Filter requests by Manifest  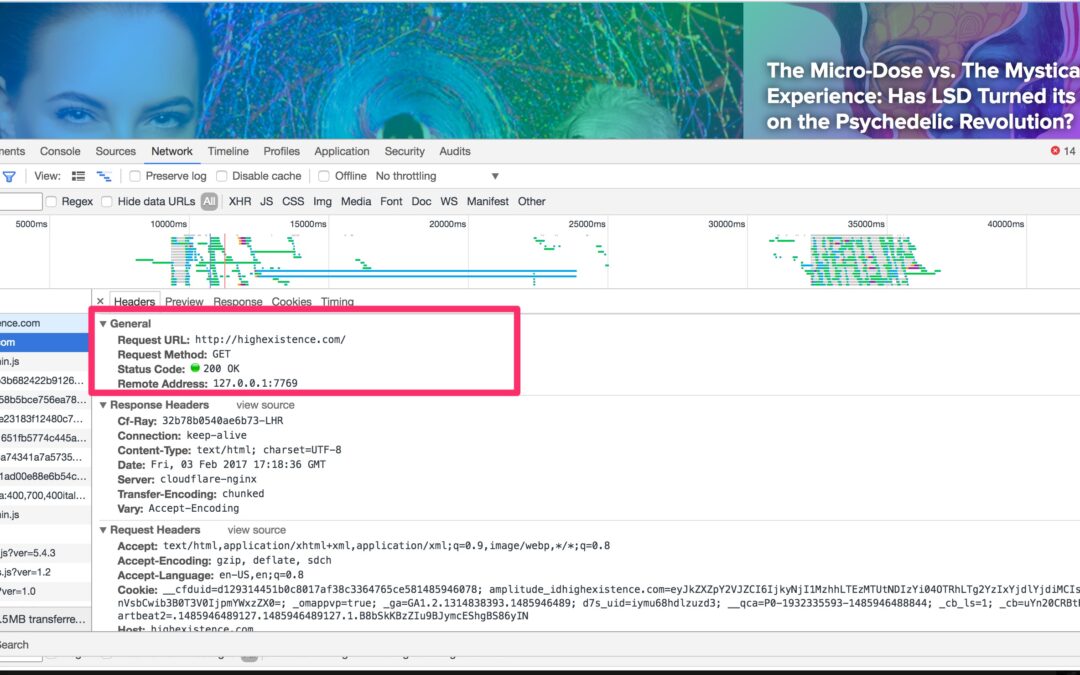(x=488, y=202)
